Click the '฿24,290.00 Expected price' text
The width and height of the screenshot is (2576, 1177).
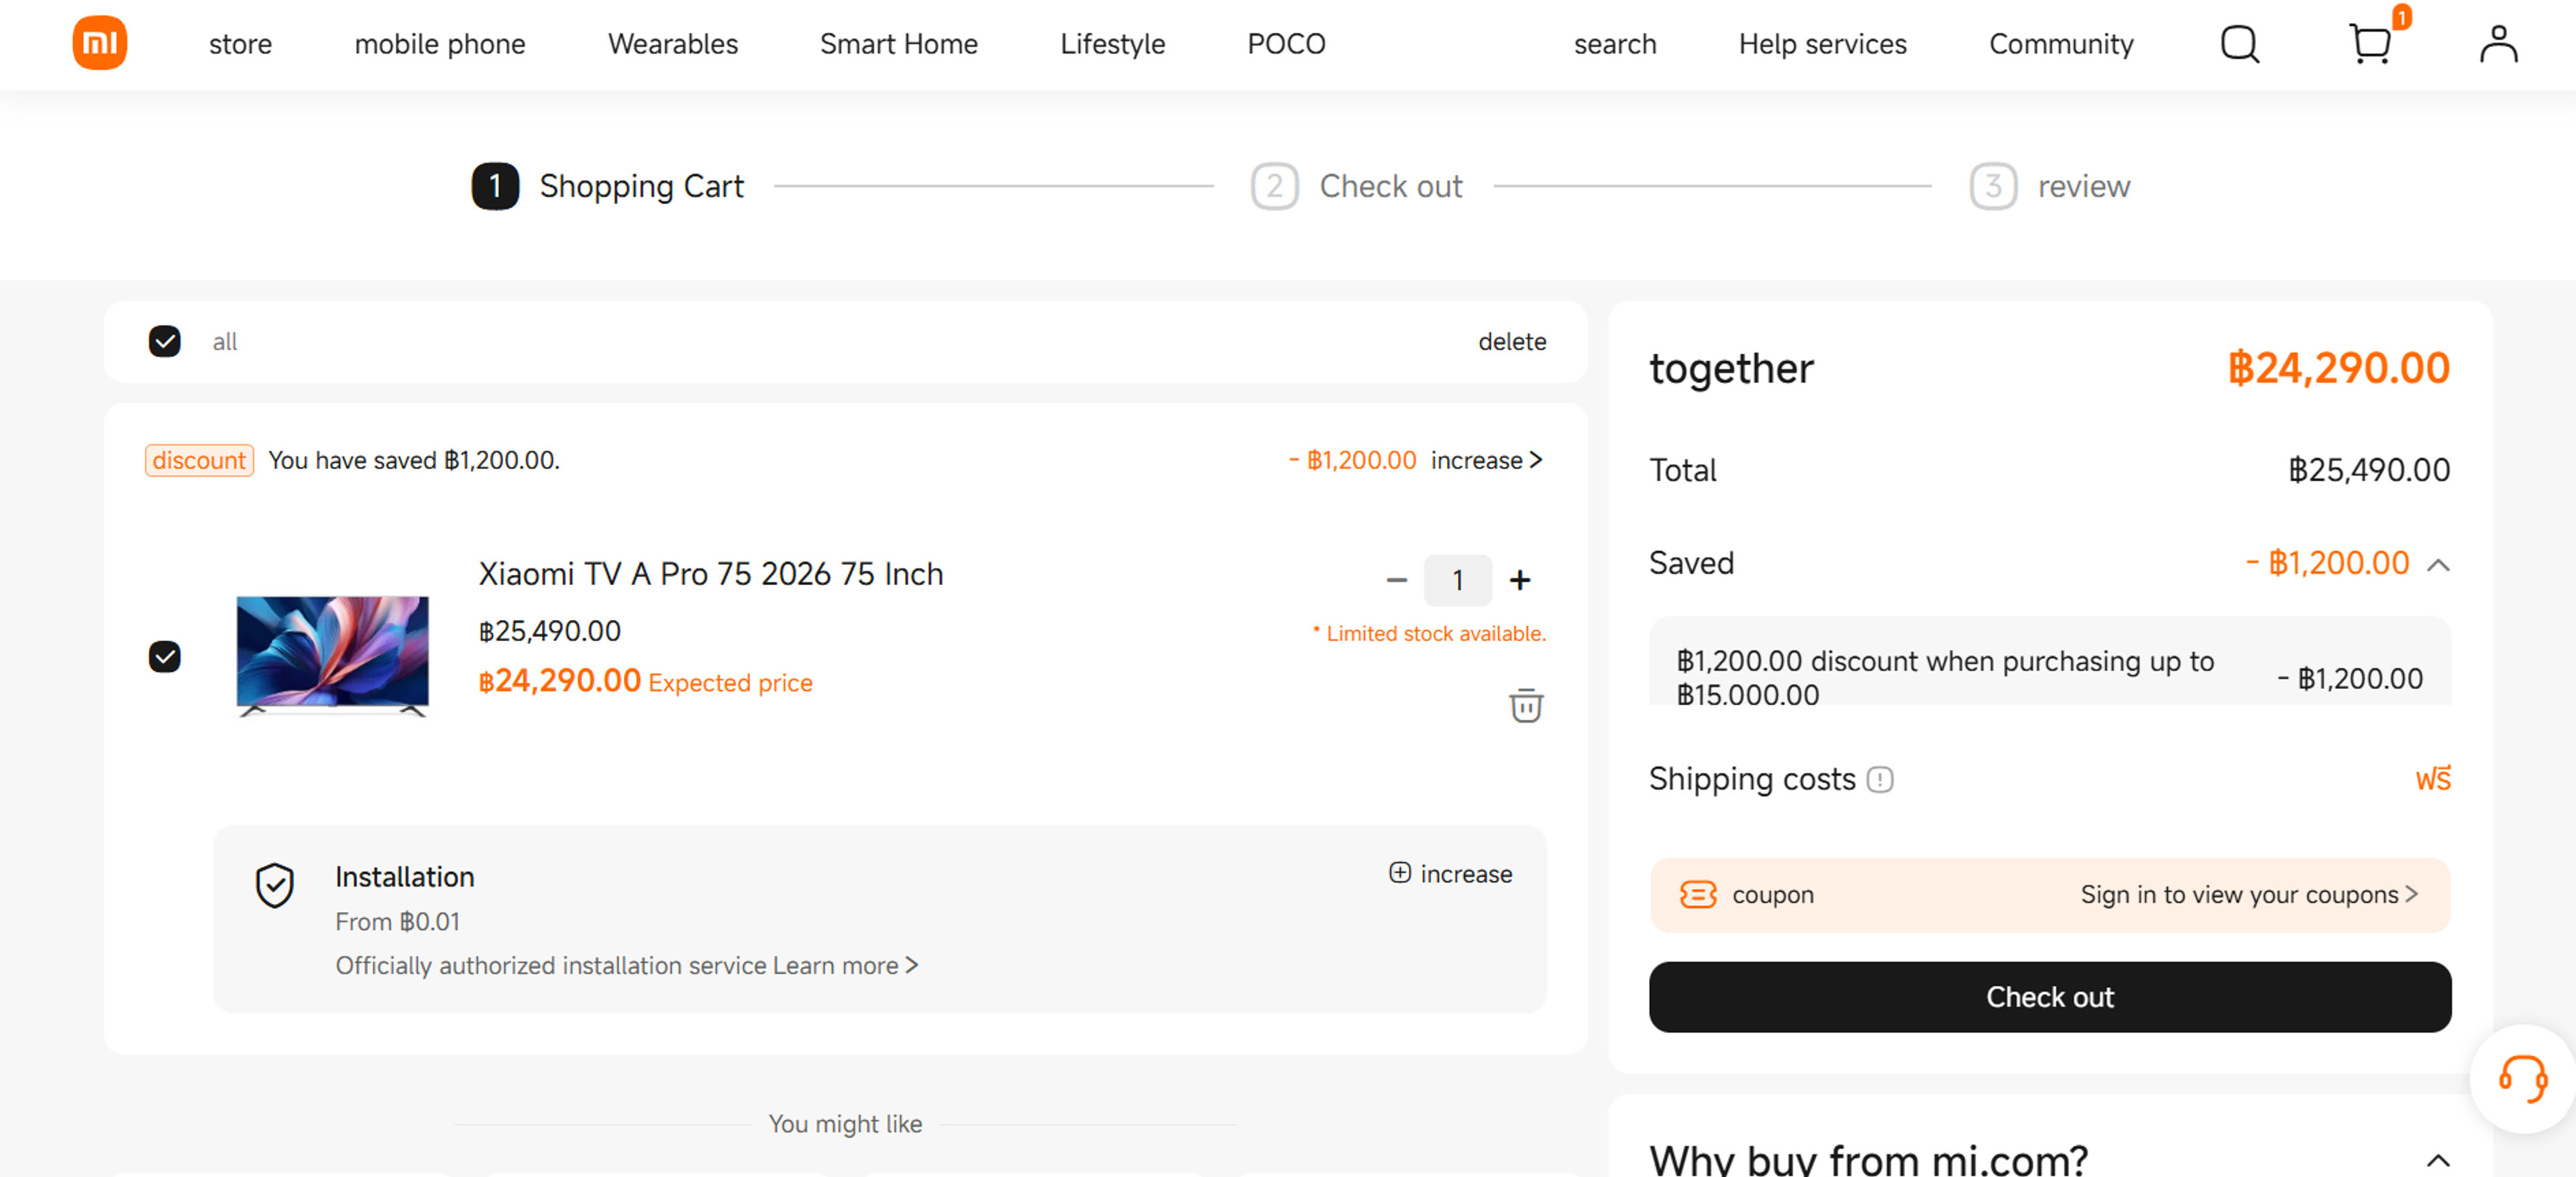[645, 681]
